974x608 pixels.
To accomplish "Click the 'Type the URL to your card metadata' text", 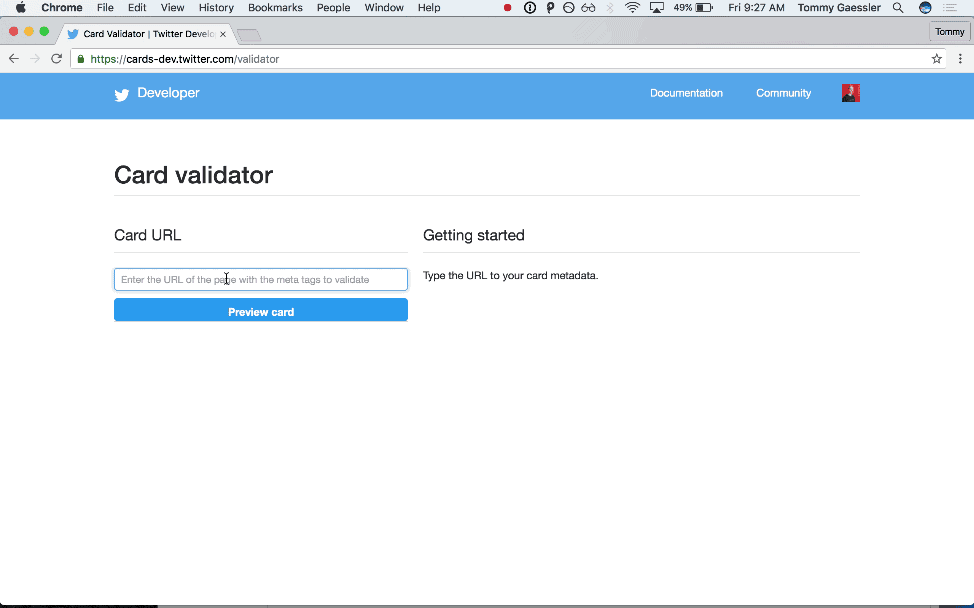I will 511,276.
